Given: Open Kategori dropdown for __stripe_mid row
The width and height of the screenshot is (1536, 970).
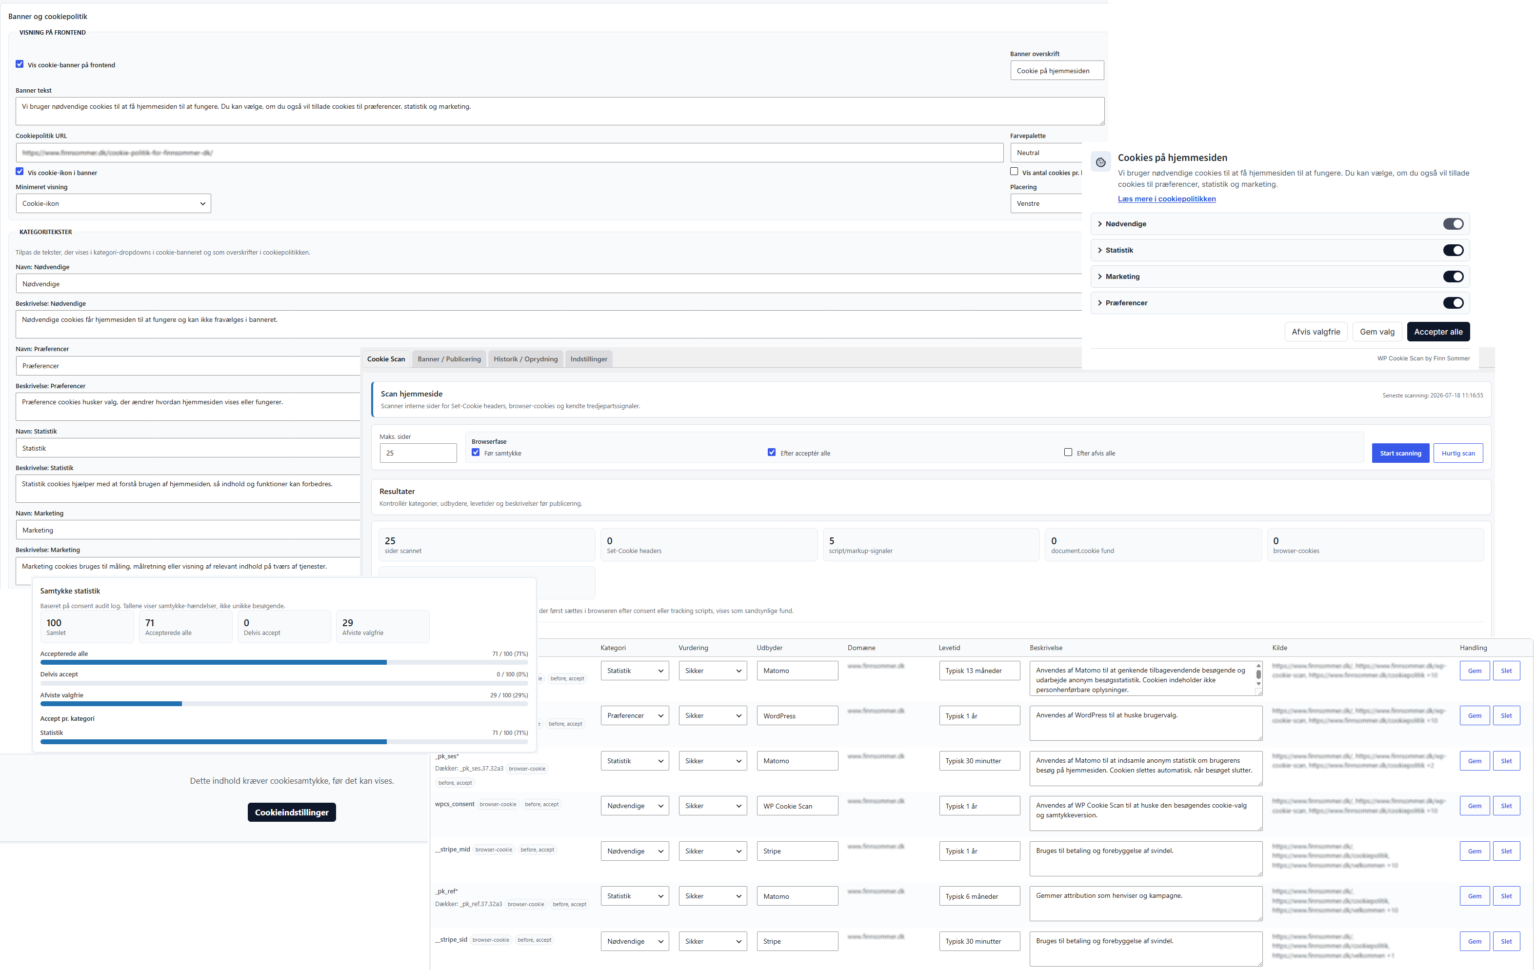Looking at the screenshot, I should pos(634,851).
